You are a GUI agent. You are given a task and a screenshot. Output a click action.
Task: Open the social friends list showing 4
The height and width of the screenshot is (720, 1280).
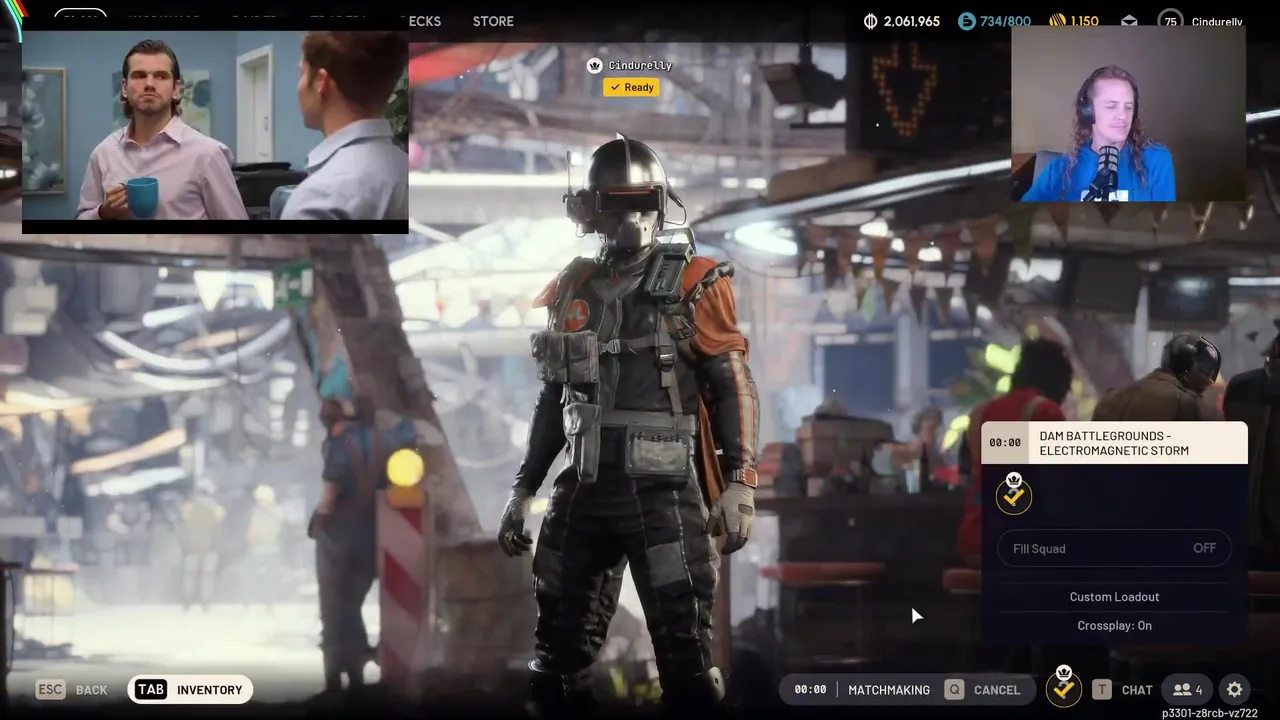coord(1187,690)
